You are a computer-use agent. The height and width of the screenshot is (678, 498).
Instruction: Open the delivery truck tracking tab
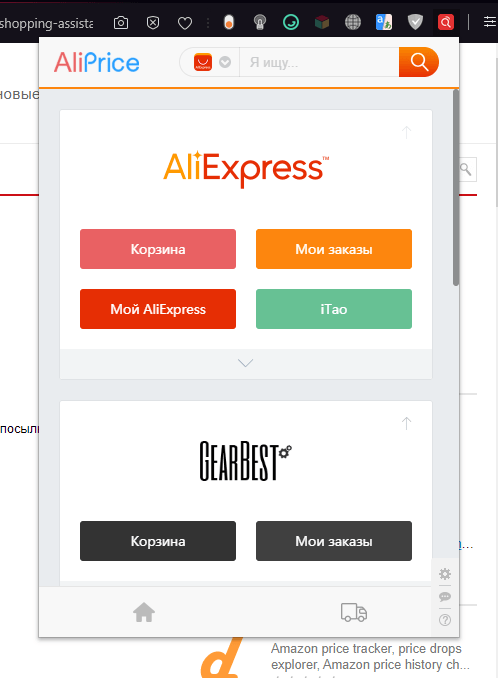(354, 612)
